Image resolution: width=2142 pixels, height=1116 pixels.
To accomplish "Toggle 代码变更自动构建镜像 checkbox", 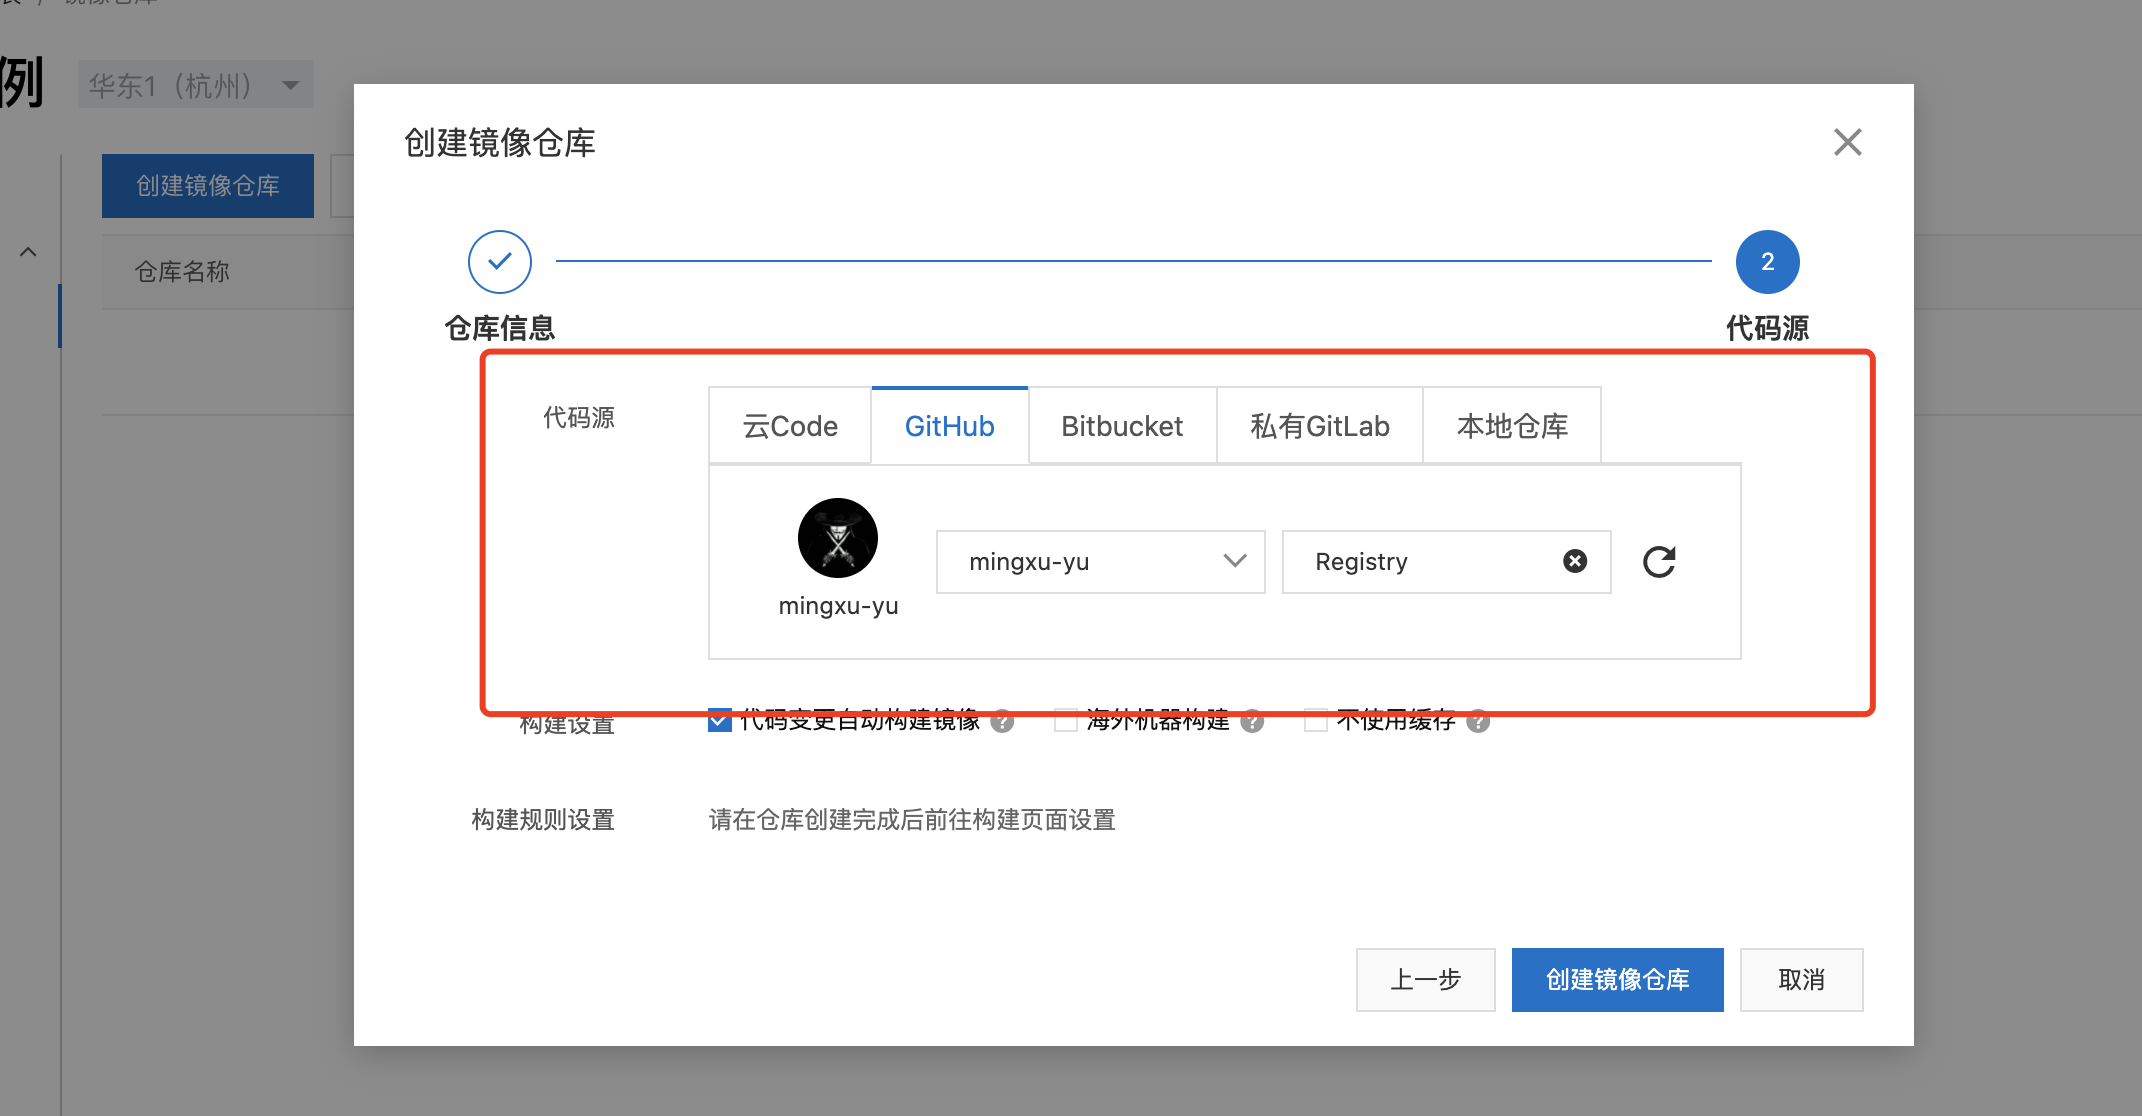I will (x=719, y=721).
